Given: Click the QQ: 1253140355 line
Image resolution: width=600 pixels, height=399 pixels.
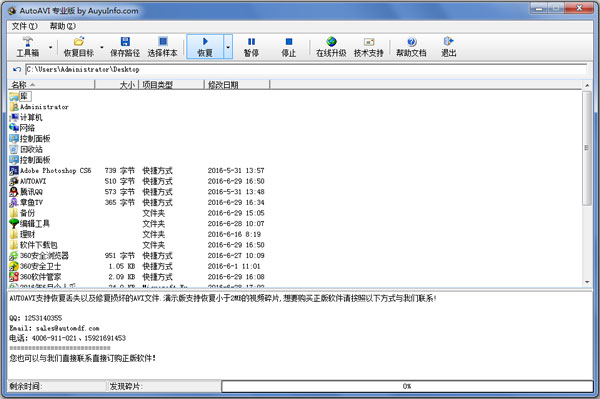Looking at the screenshot, I should (36, 318).
